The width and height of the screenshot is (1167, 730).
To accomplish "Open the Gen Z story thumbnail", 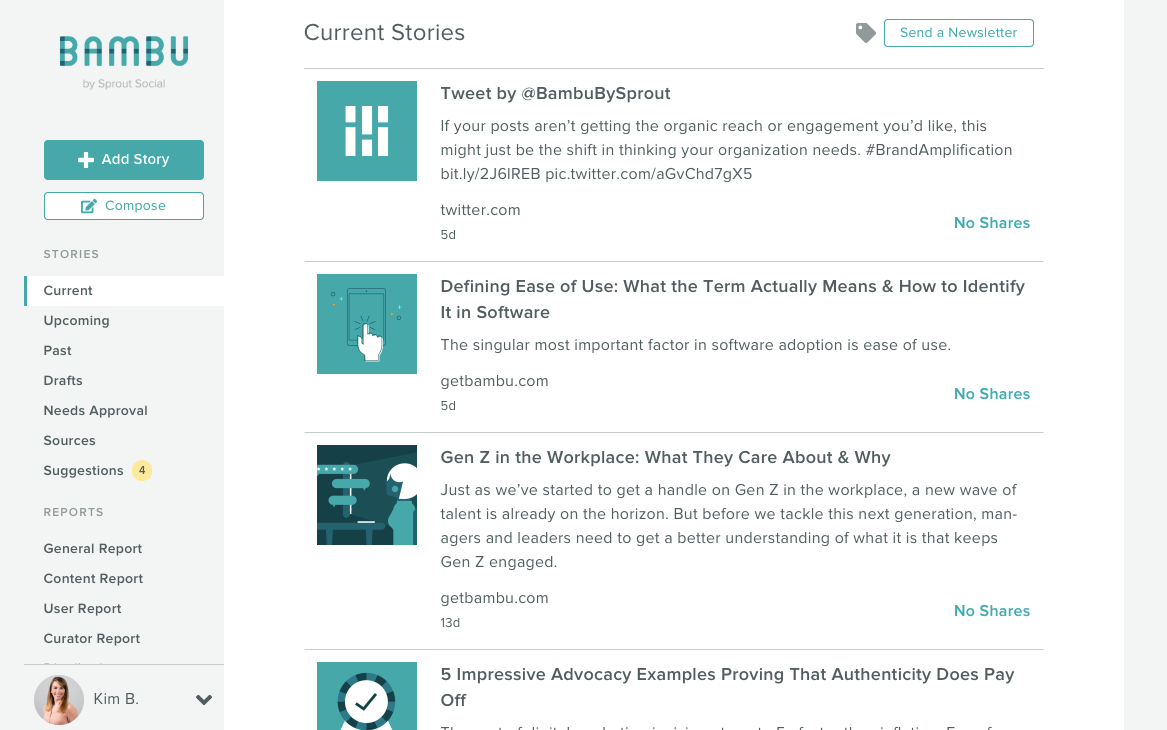I will coord(367,495).
